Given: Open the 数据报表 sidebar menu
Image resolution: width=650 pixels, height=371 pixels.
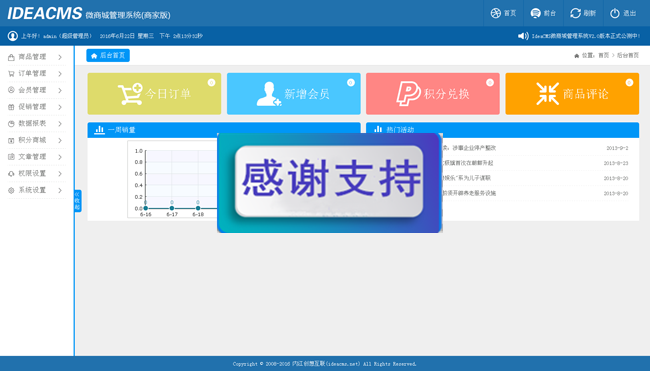Looking at the screenshot, I should 36,124.
